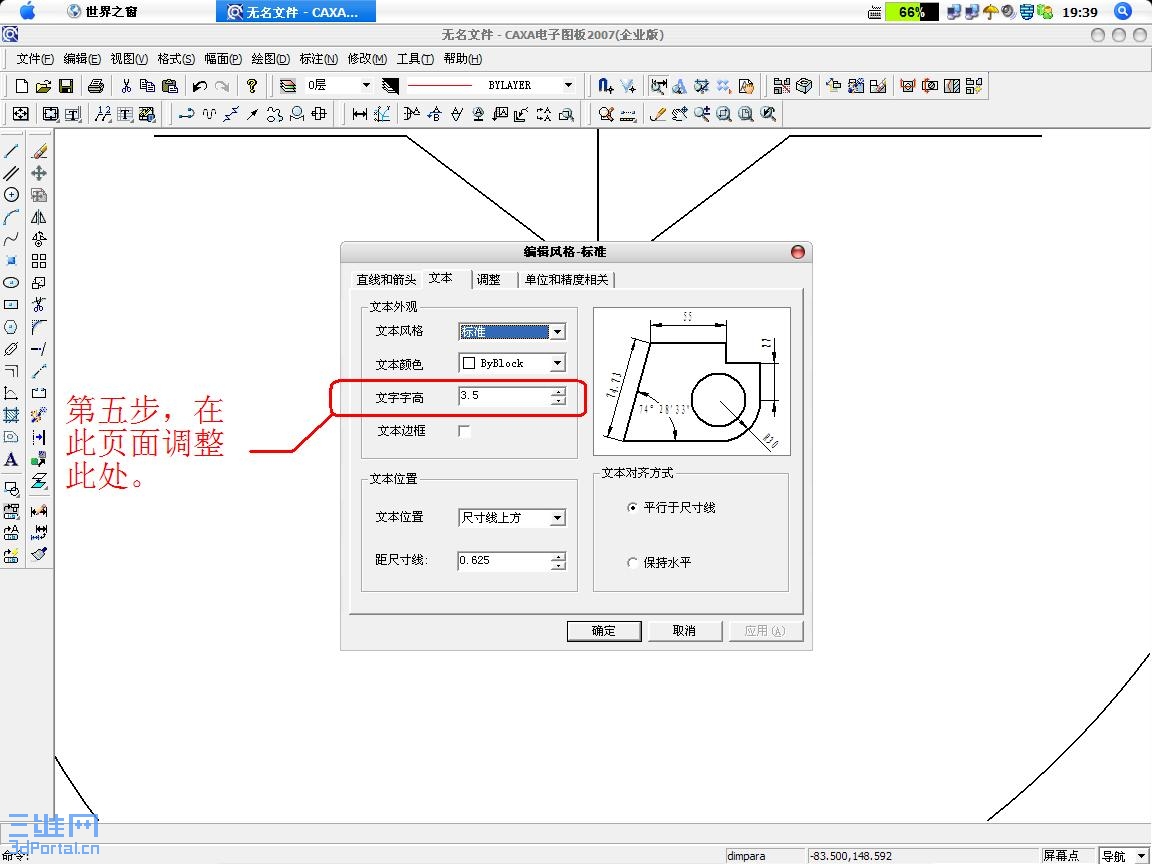
Task: Select the Parallel lines tool
Action: point(11,173)
